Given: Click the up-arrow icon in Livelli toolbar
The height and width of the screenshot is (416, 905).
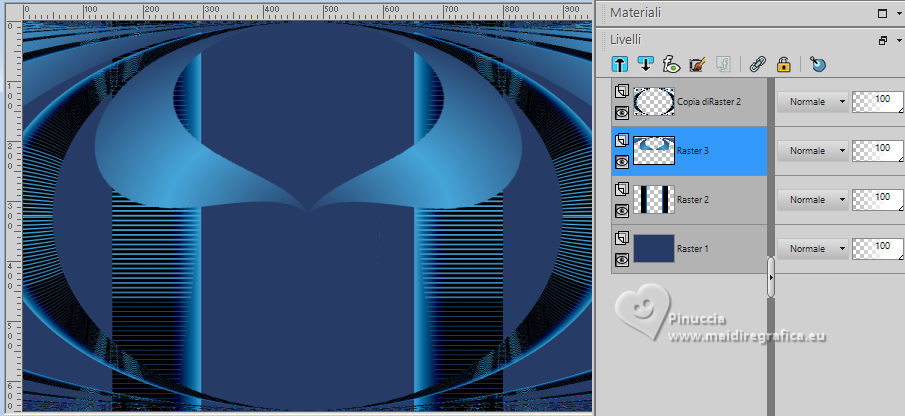Looking at the screenshot, I should (x=619, y=64).
